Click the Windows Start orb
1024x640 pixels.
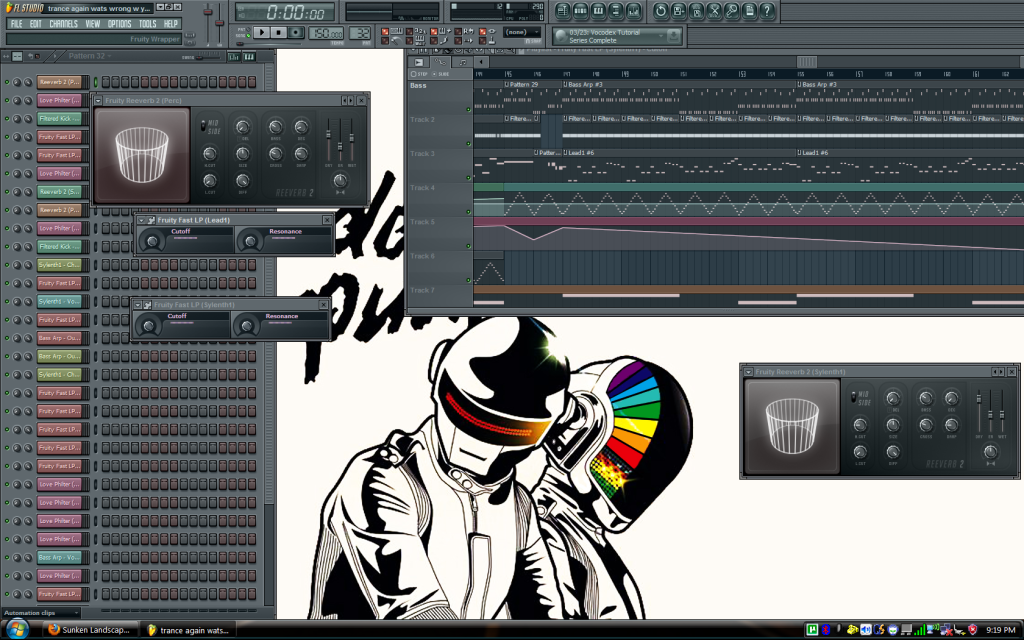(x=16, y=630)
